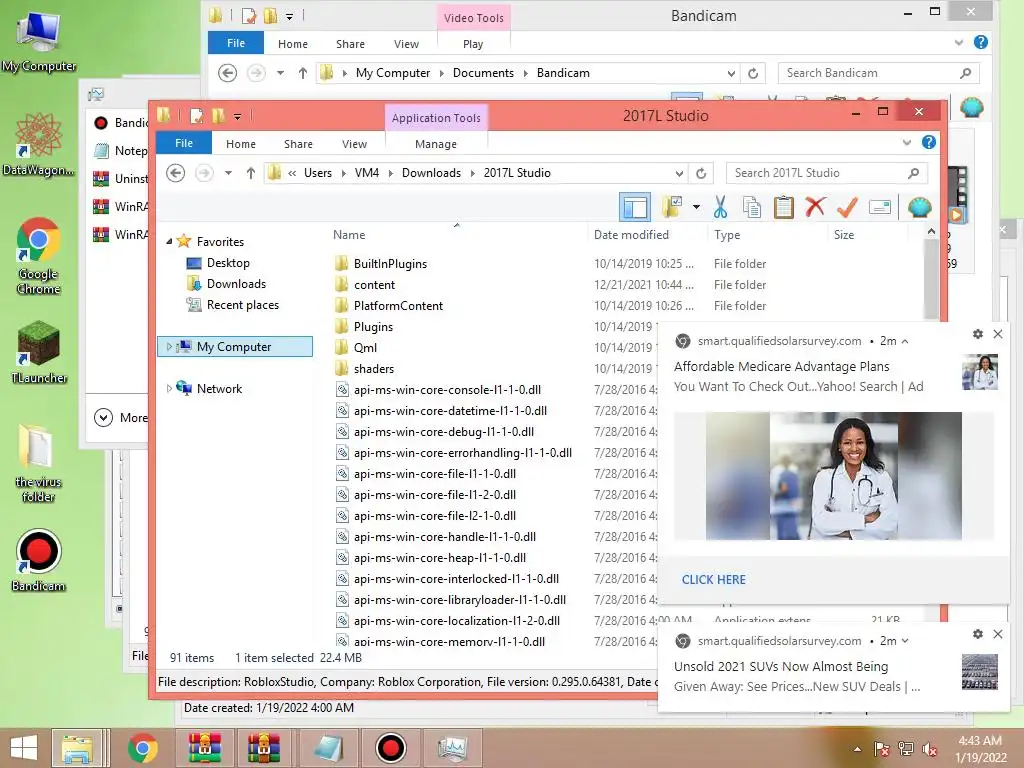Open Share tab in 2017L Studio window
Screen dimensions: 1024x768
[x=298, y=144]
